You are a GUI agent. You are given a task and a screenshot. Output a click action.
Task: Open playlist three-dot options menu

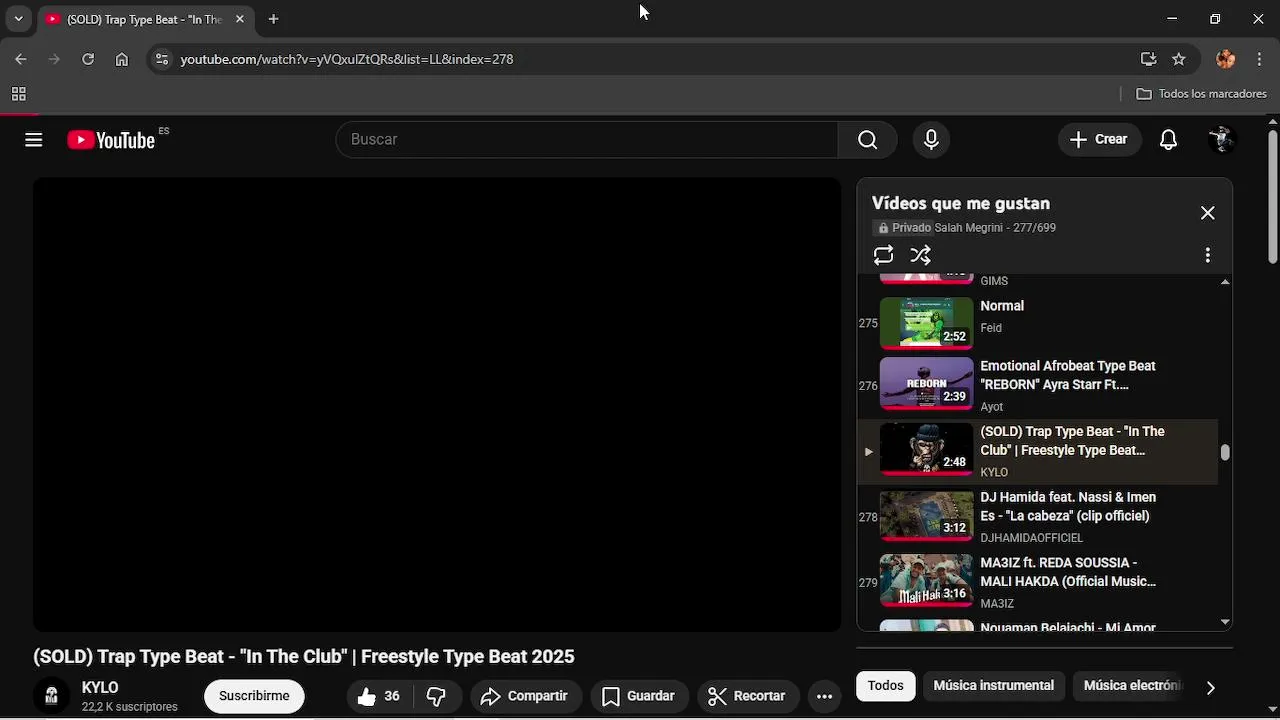[x=1207, y=255]
